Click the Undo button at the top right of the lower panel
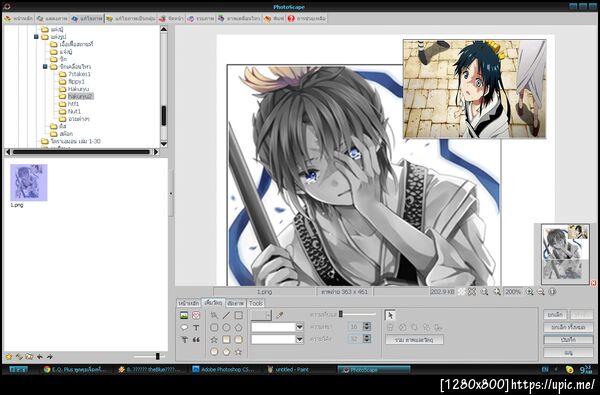This screenshot has height=395, width=600. (x=555, y=315)
